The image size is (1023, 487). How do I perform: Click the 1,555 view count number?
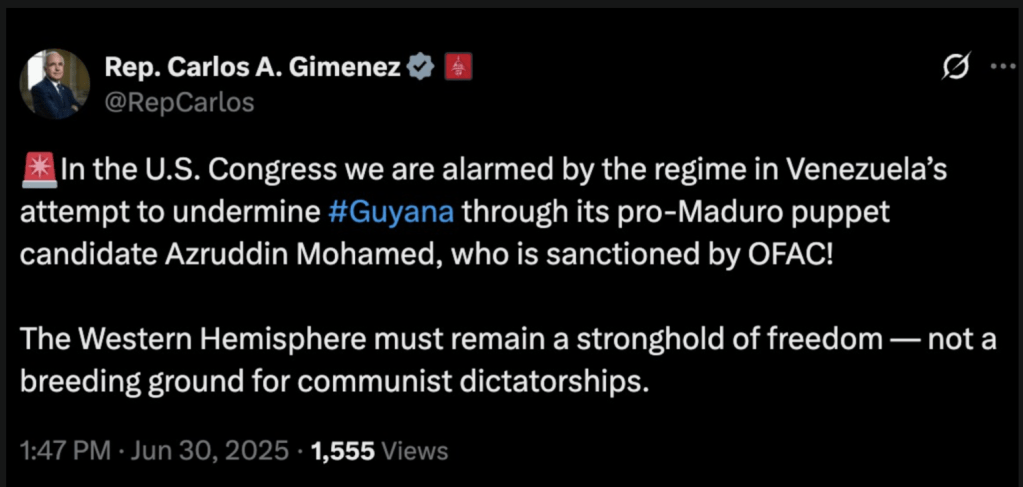coord(343,449)
